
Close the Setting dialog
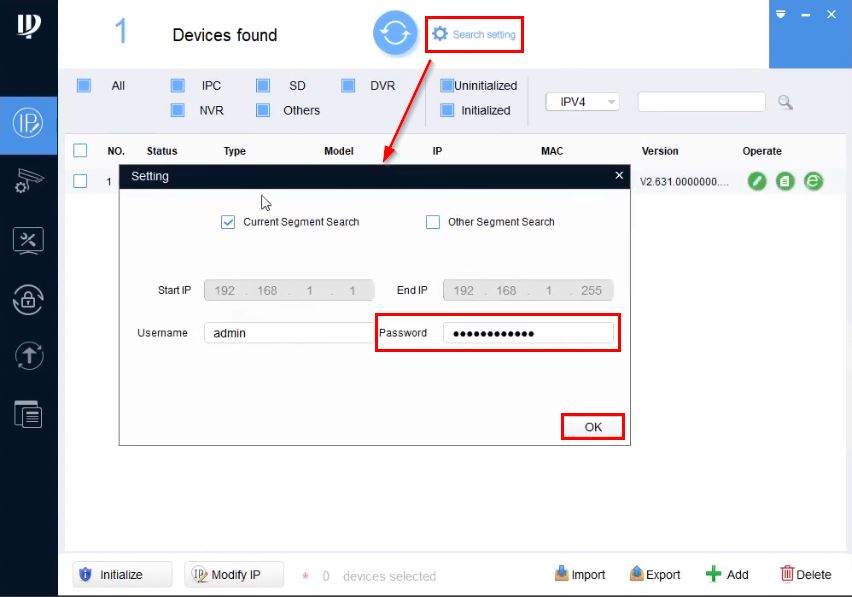(619, 175)
